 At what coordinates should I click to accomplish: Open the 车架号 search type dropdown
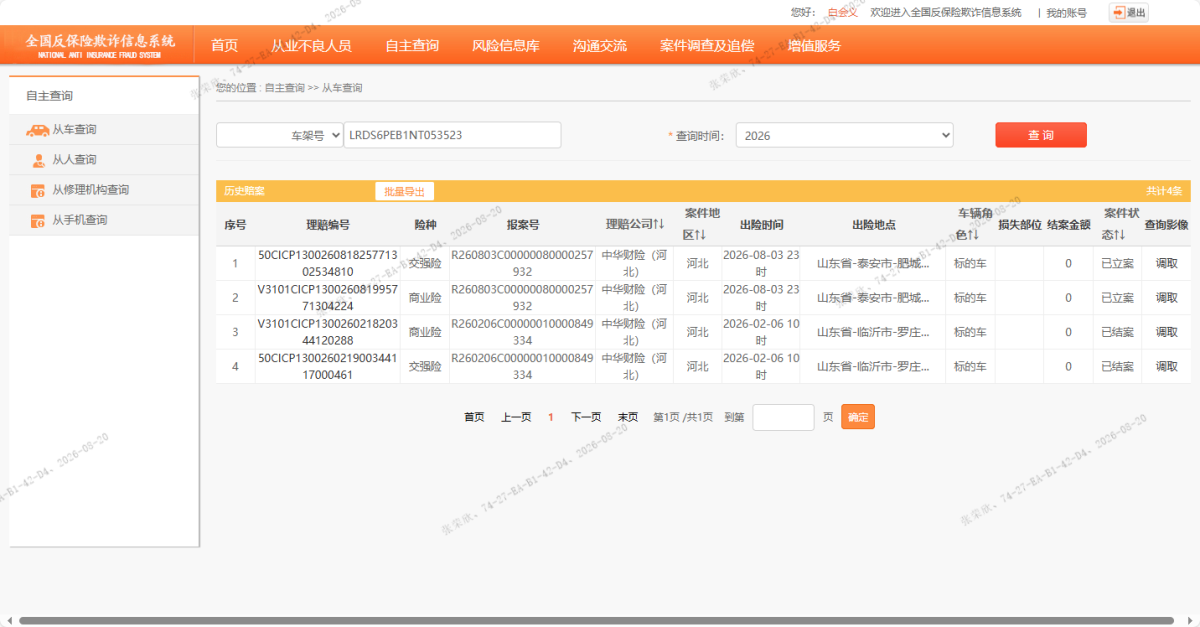(279, 135)
